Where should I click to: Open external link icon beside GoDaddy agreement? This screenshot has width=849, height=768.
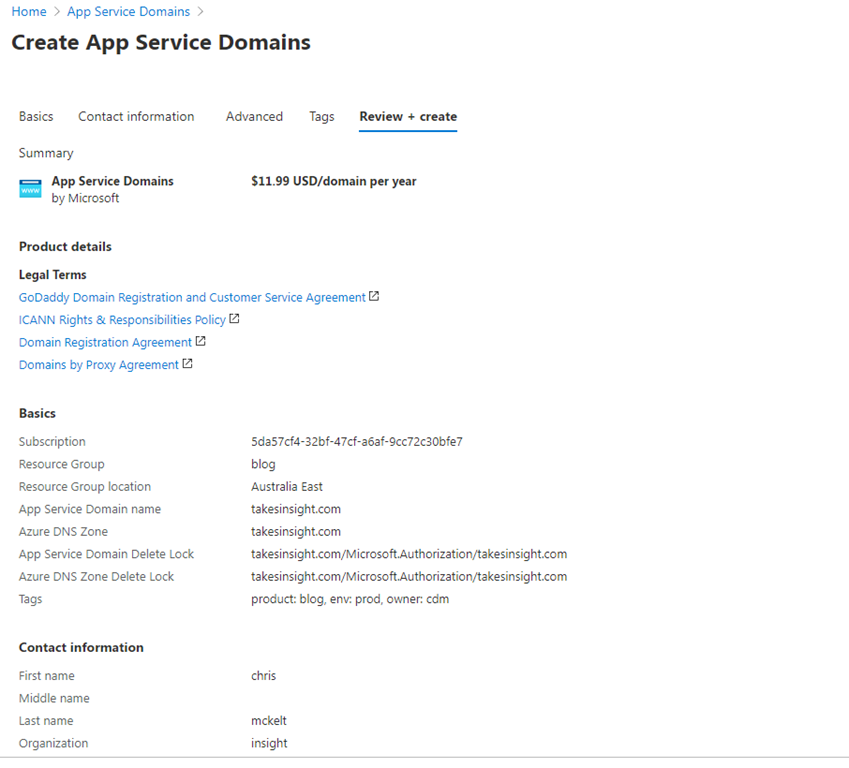pyautogui.click(x=374, y=296)
